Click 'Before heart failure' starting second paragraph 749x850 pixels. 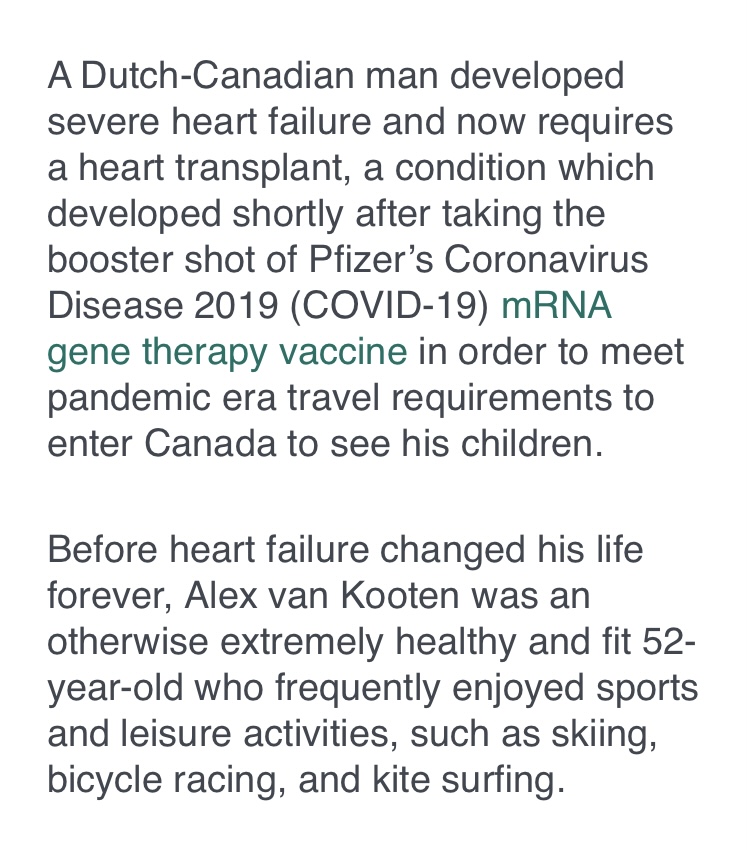208,549
